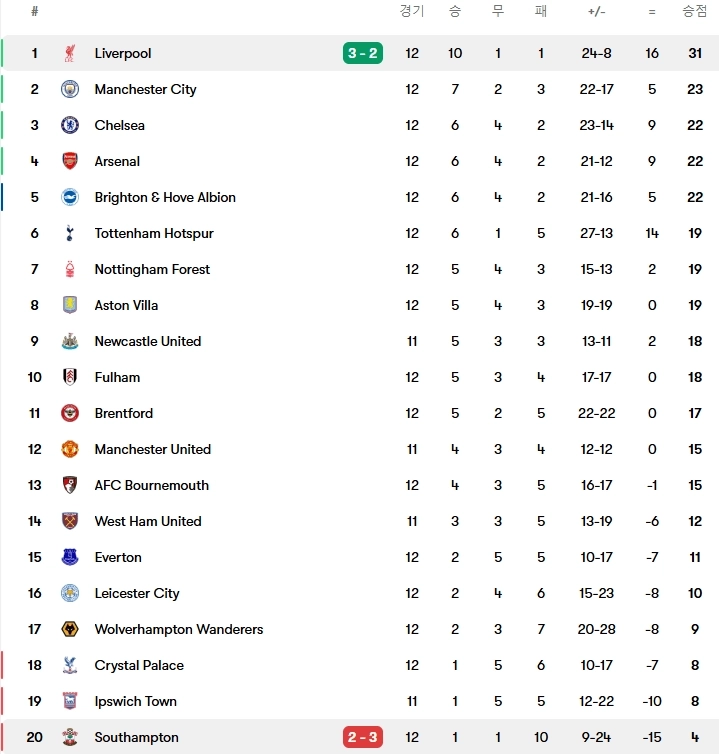Click the Aston Villa crest icon

tap(70, 305)
